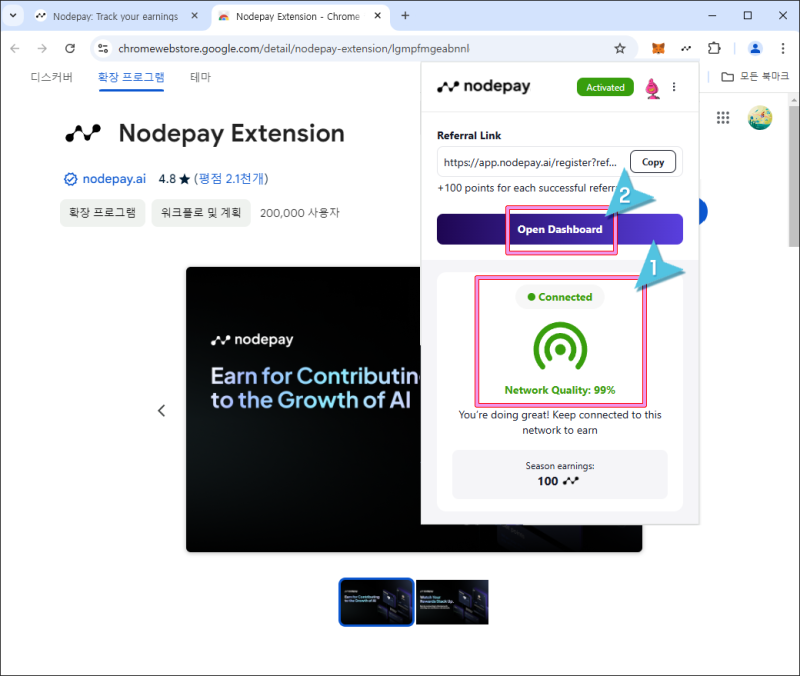The height and width of the screenshot is (676, 800).
Task: Open the three-dot menu in Nodepay popup
Action: pyautogui.click(x=674, y=87)
